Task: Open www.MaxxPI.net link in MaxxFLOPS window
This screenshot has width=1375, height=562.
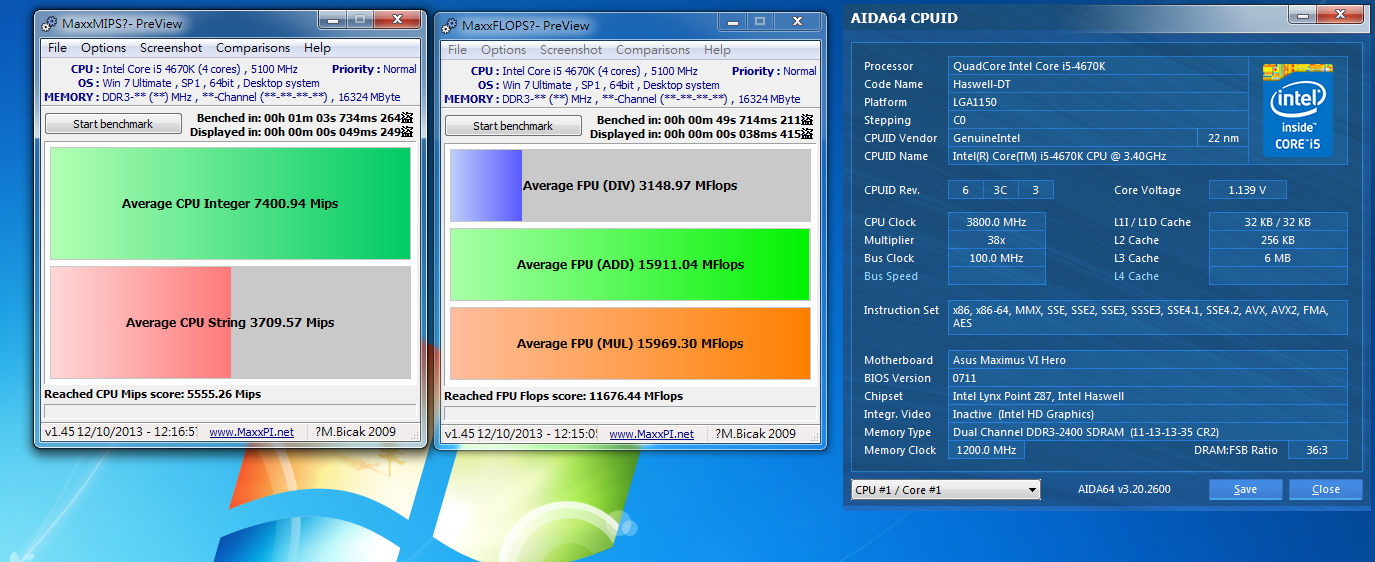Action: [x=651, y=434]
